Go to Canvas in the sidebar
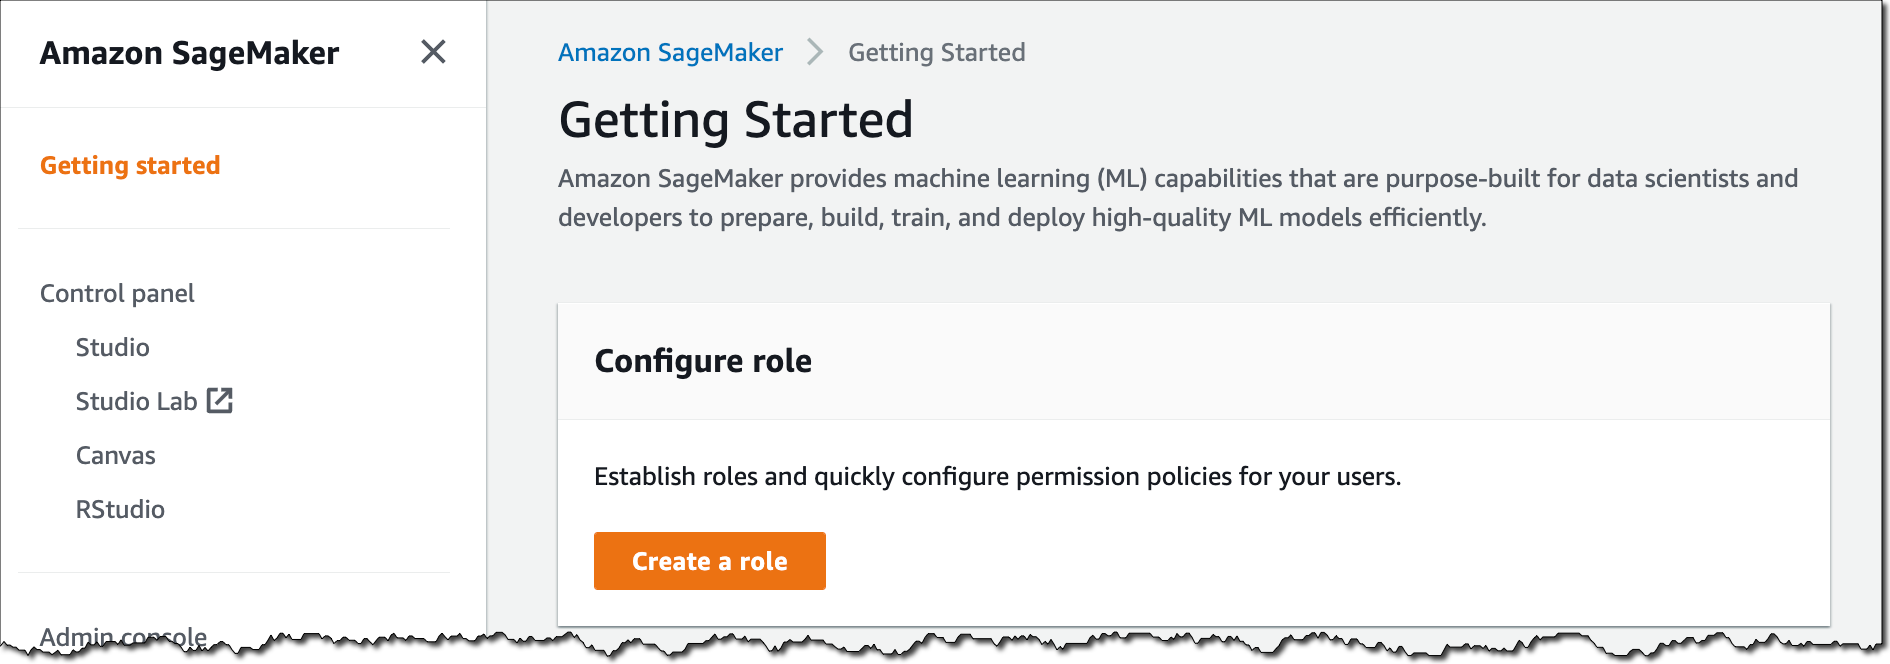Screen dimensions: 1890x664 point(116,455)
